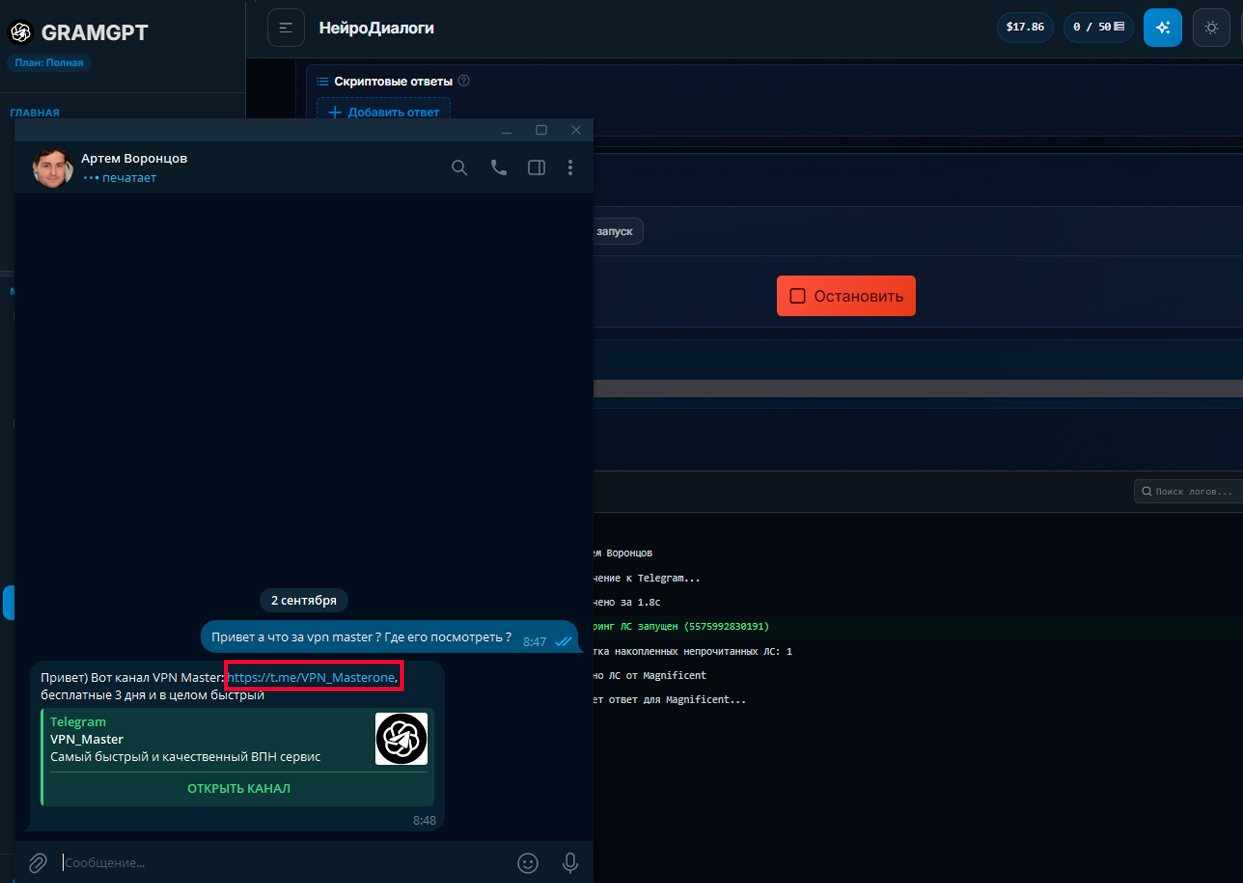Click the $17.86 balance badge

tap(1025, 27)
